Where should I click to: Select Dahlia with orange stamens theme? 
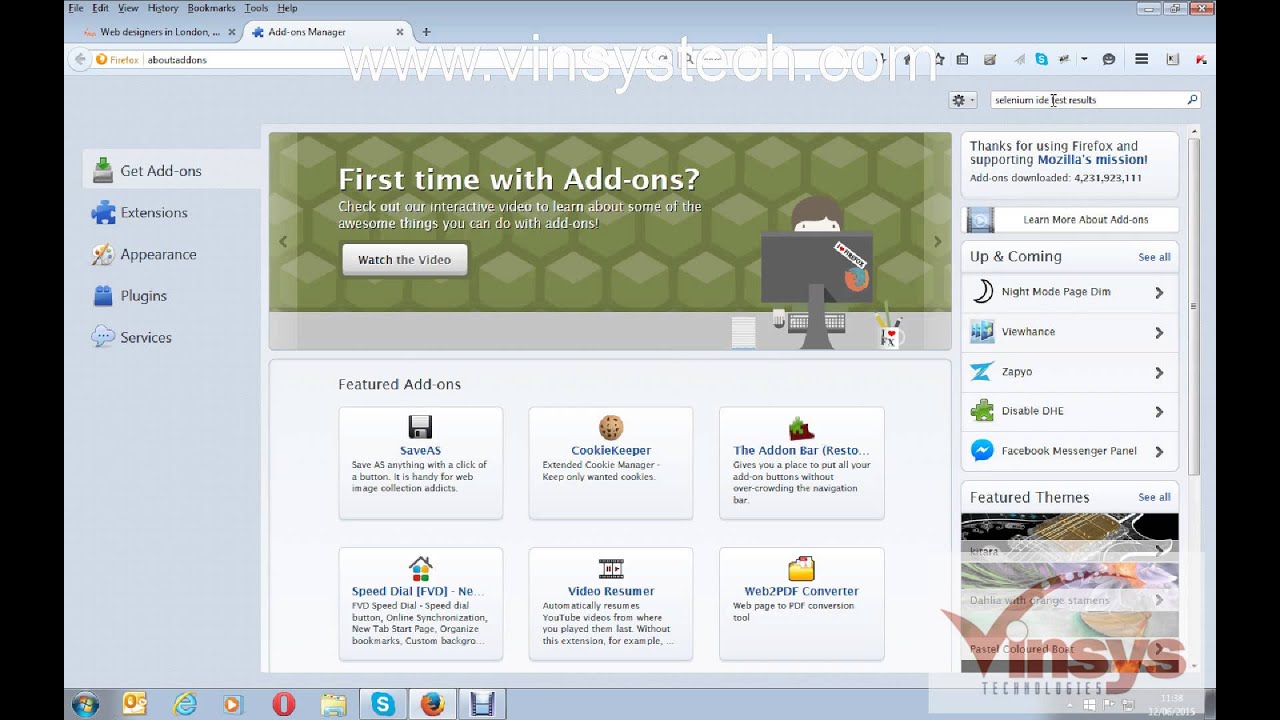point(1070,587)
